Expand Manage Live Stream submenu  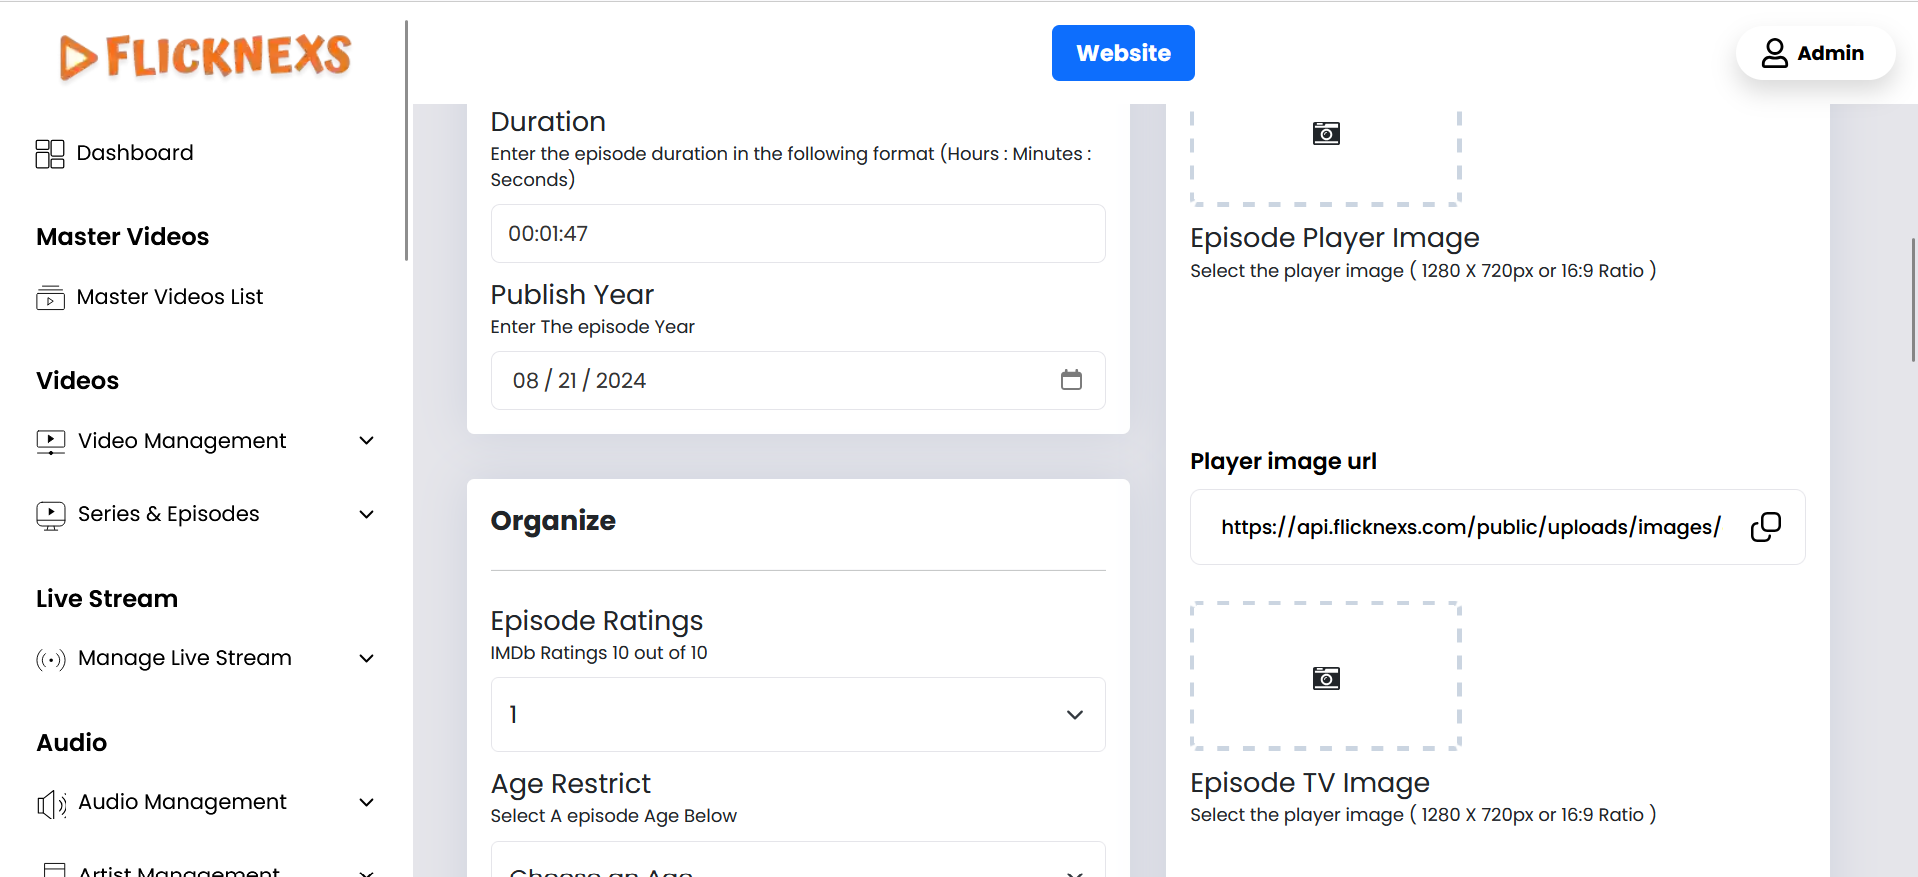366,658
